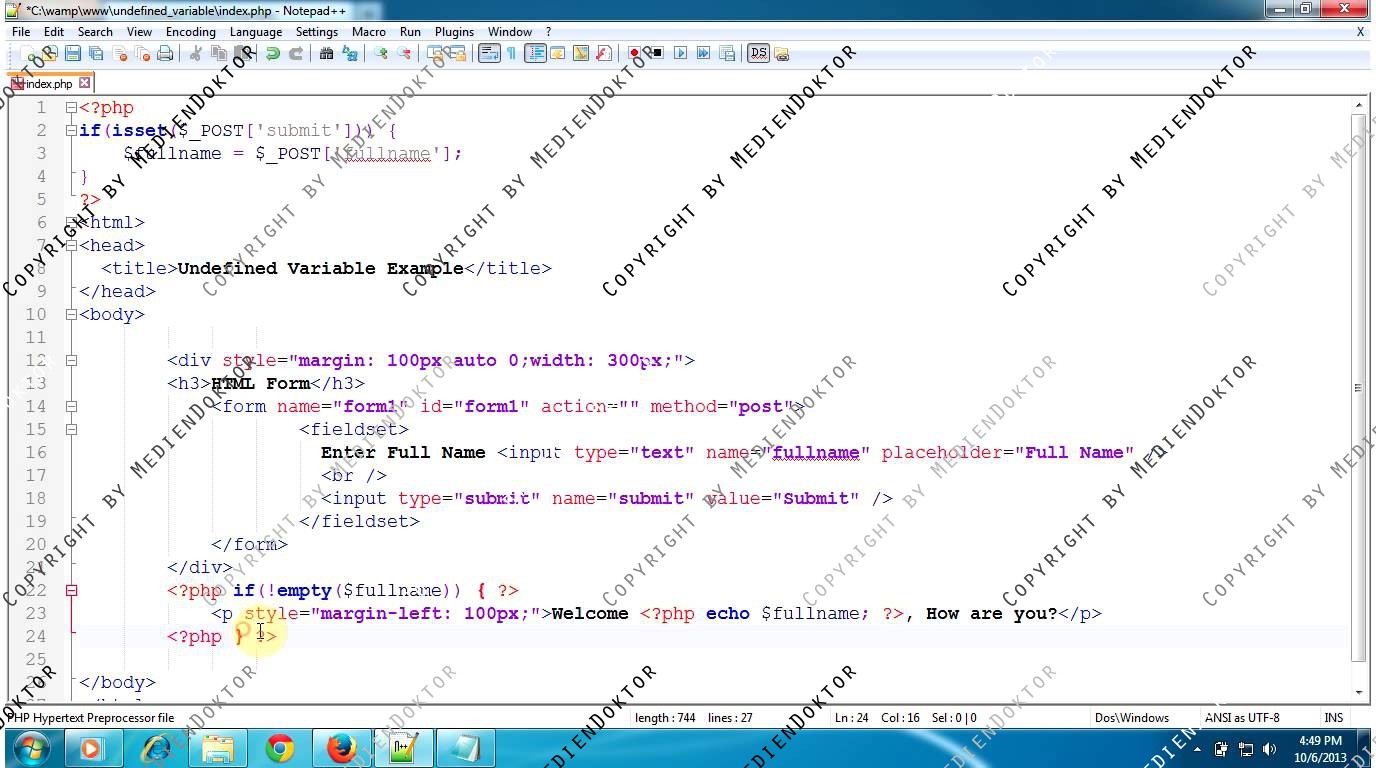Click the vertical scrollbar thumb
1376x768 pixels.
[1358, 388]
